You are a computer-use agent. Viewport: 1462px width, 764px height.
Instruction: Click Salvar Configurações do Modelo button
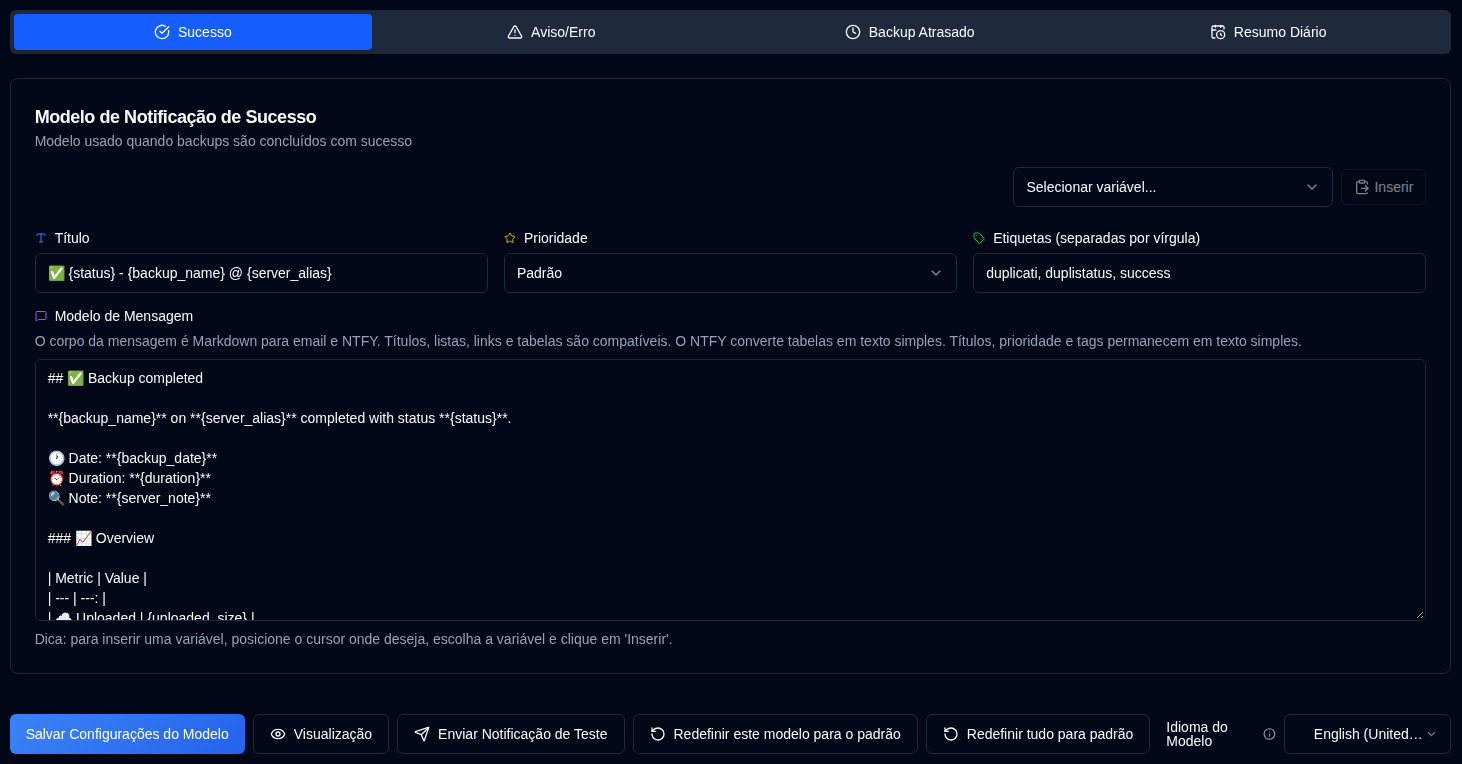pyautogui.click(x=127, y=734)
